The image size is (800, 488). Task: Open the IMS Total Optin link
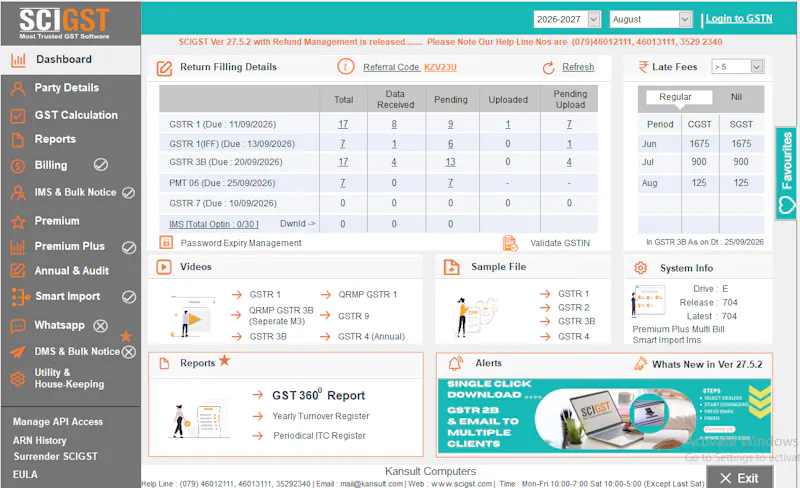point(214,224)
